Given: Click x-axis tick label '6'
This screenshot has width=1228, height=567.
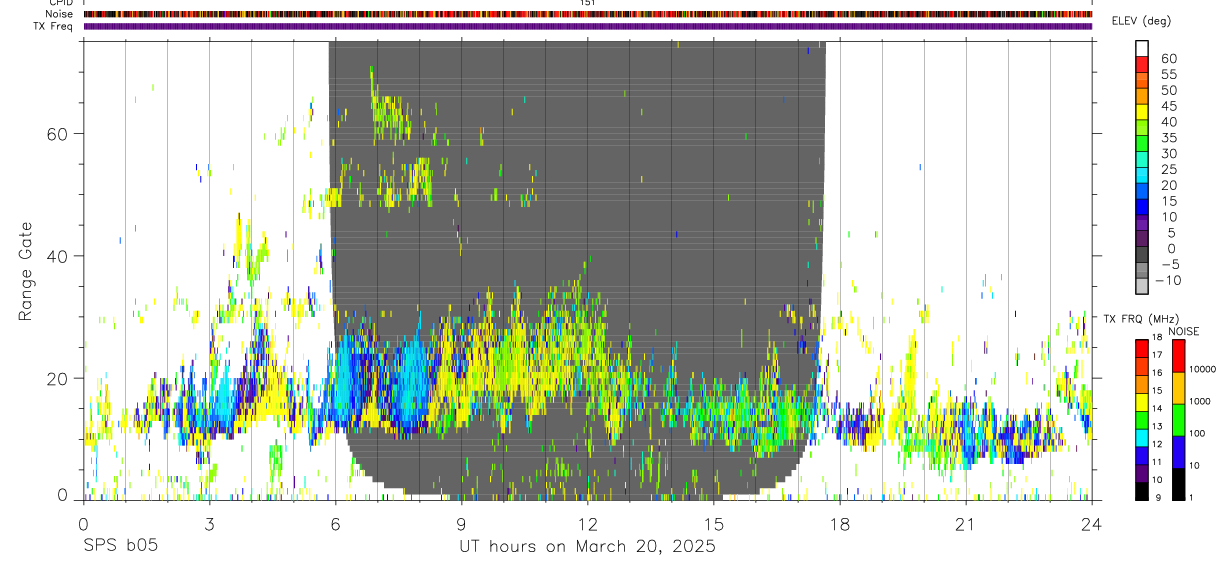Looking at the screenshot, I should pyautogui.click(x=335, y=524).
